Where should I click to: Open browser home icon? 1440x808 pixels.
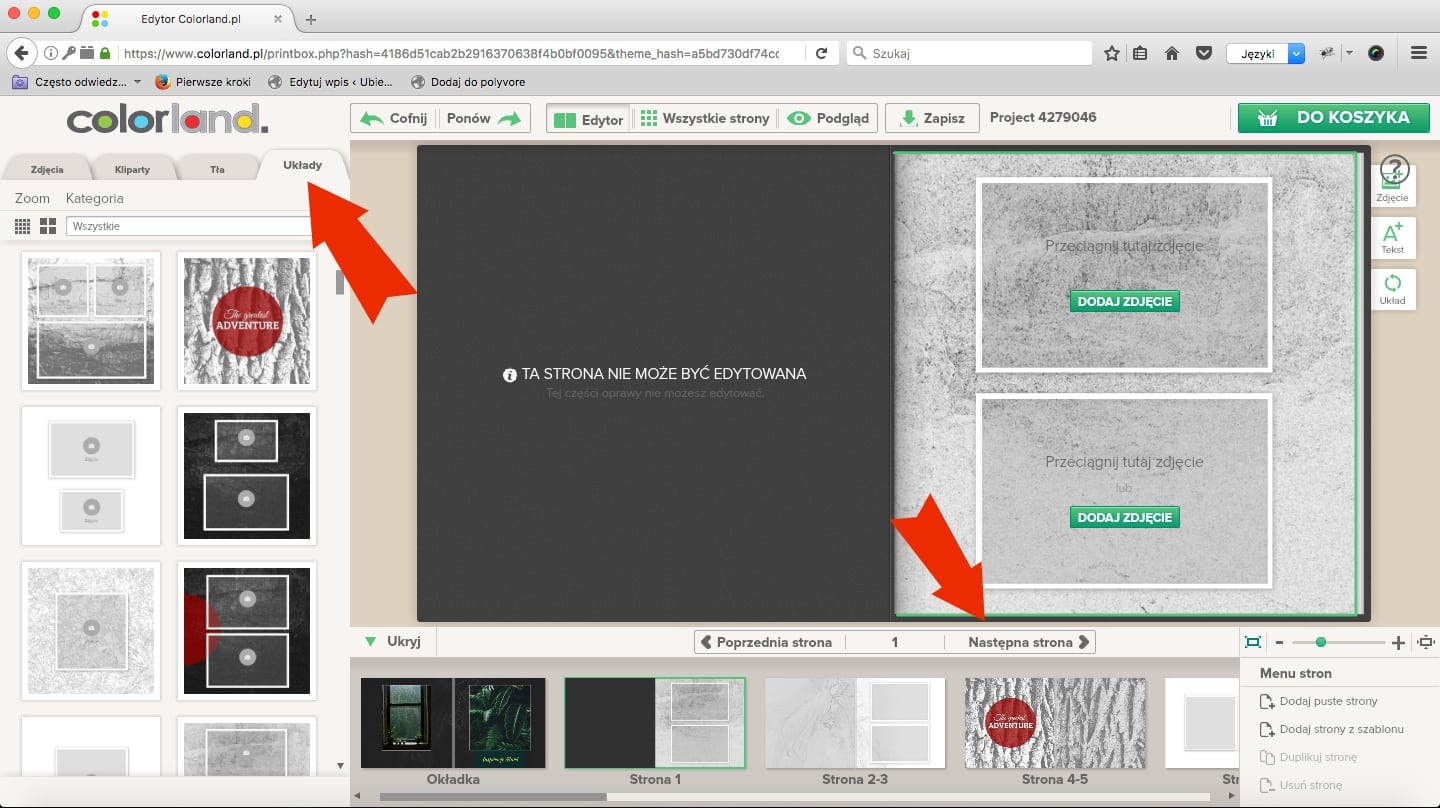coord(1173,53)
